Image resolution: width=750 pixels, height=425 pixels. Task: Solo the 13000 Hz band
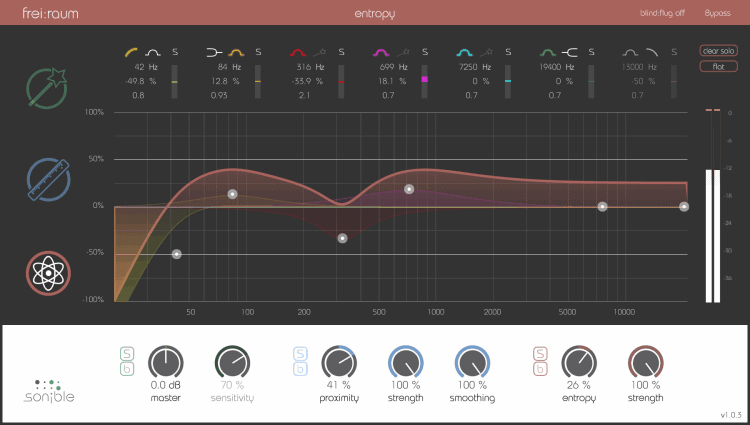674,52
